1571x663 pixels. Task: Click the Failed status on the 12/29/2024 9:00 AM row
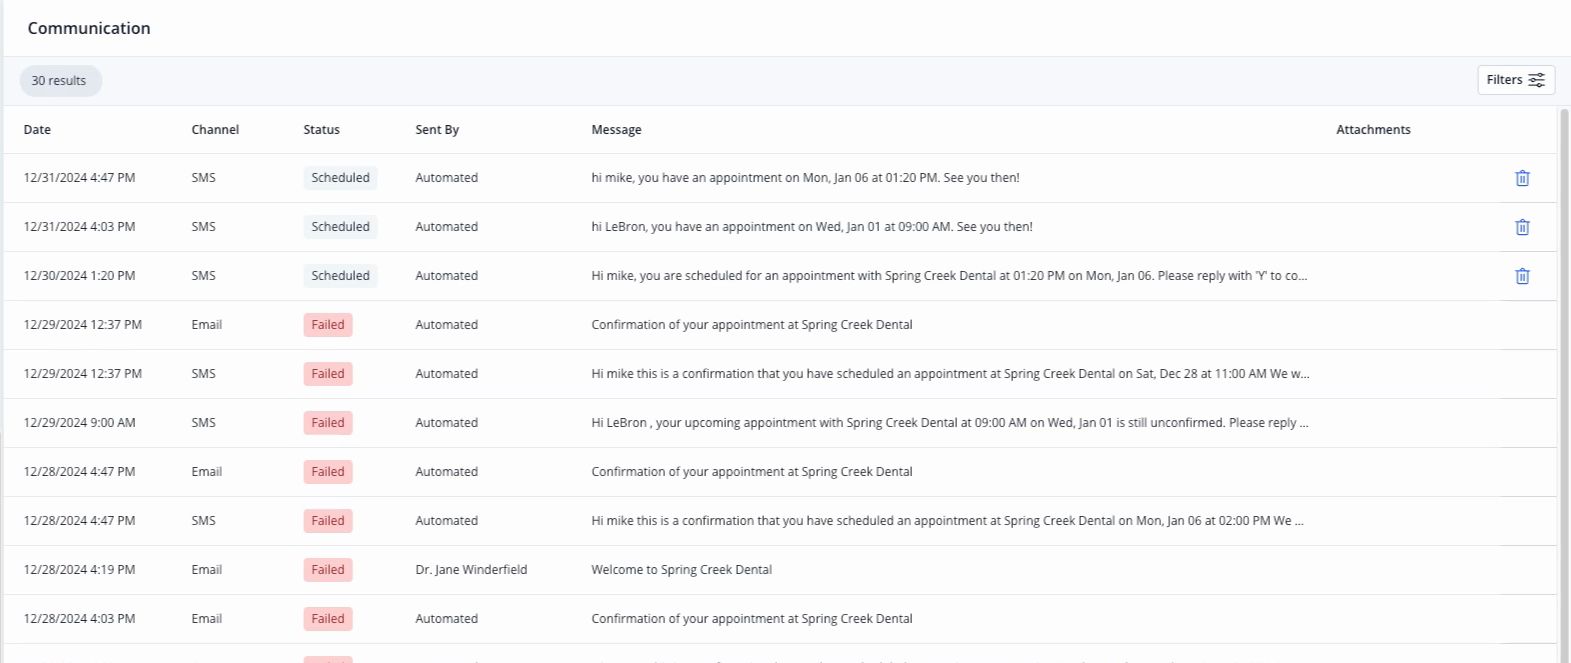pyautogui.click(x=328, y=423)
